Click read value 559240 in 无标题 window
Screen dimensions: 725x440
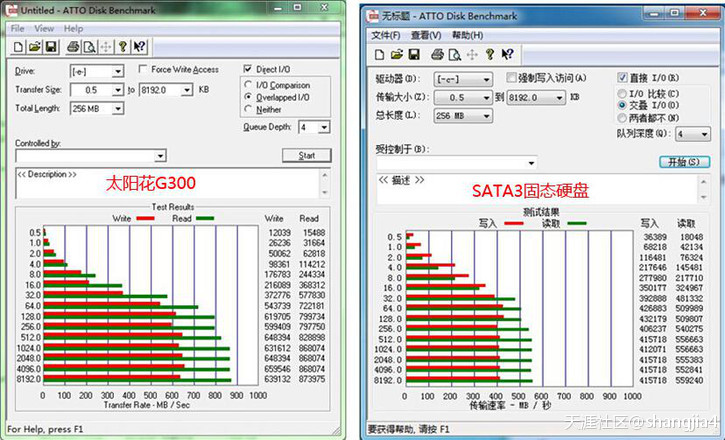point(689,380)
